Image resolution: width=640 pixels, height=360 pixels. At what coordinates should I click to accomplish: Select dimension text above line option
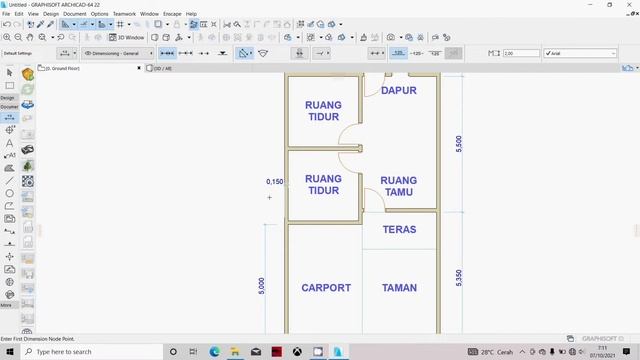(x=398, y=53)
